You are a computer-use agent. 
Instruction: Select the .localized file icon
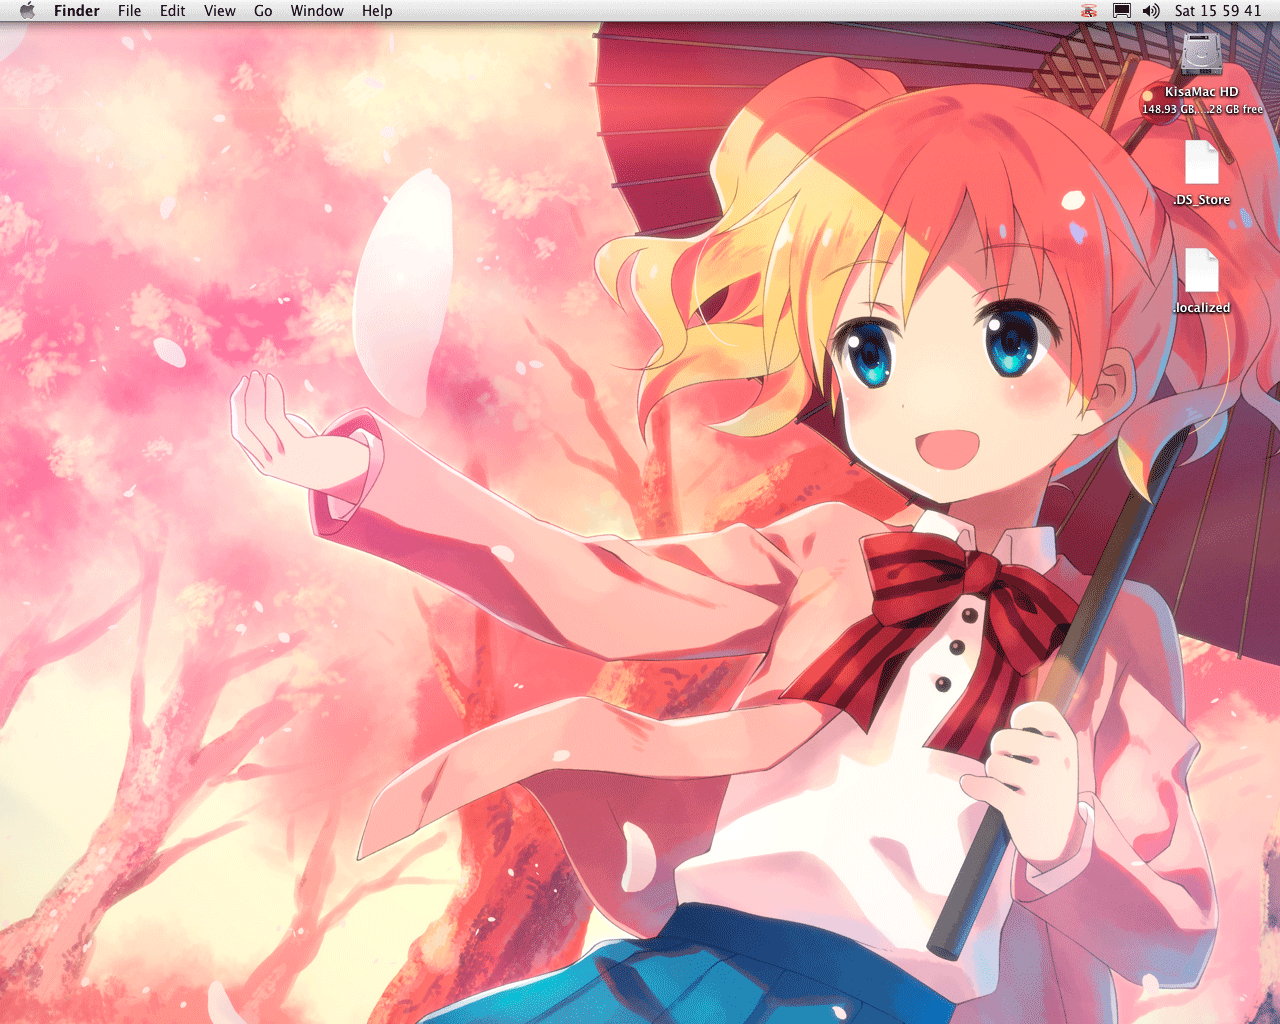tap(1201, 270)
